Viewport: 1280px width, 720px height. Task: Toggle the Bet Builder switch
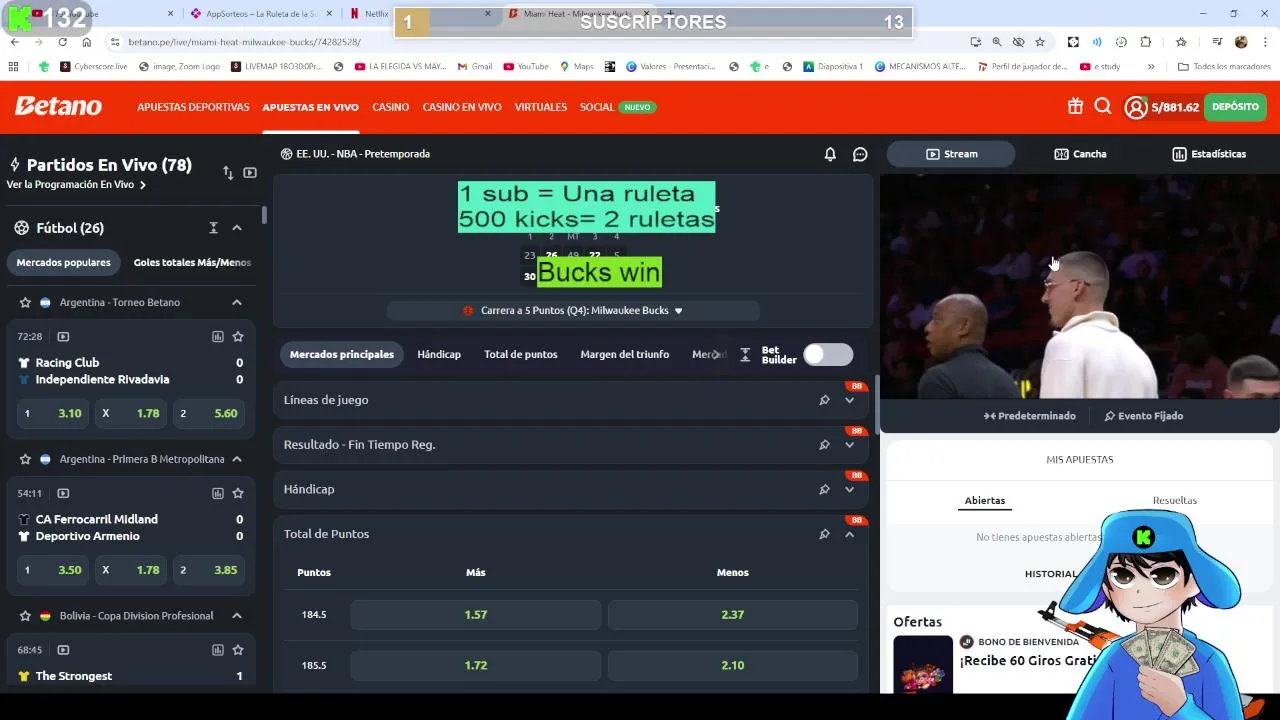coord(828,355)
